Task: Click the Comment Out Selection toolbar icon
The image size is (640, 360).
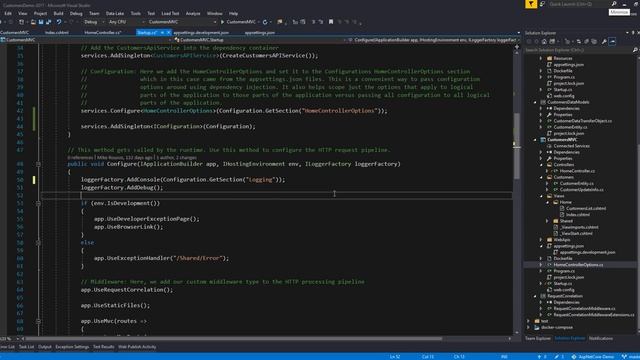Action: (313, 22)
